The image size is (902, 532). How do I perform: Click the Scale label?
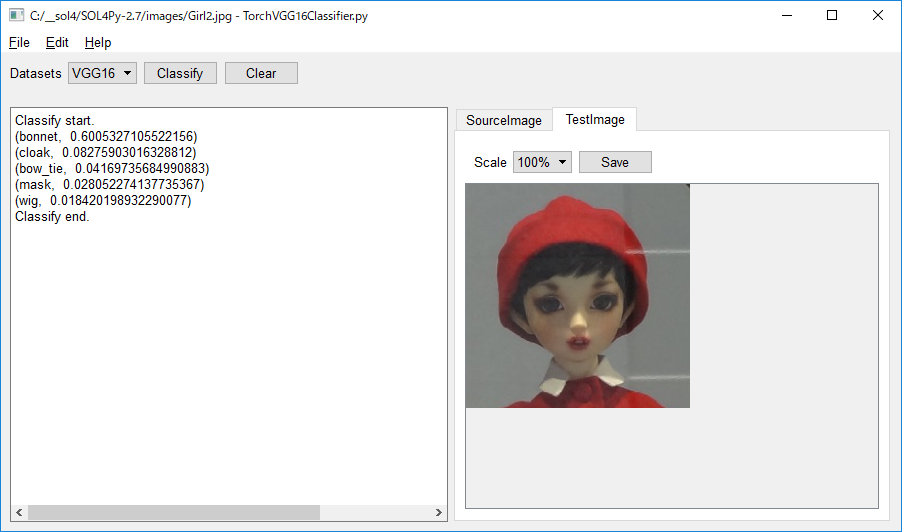[x=490, y=162]
